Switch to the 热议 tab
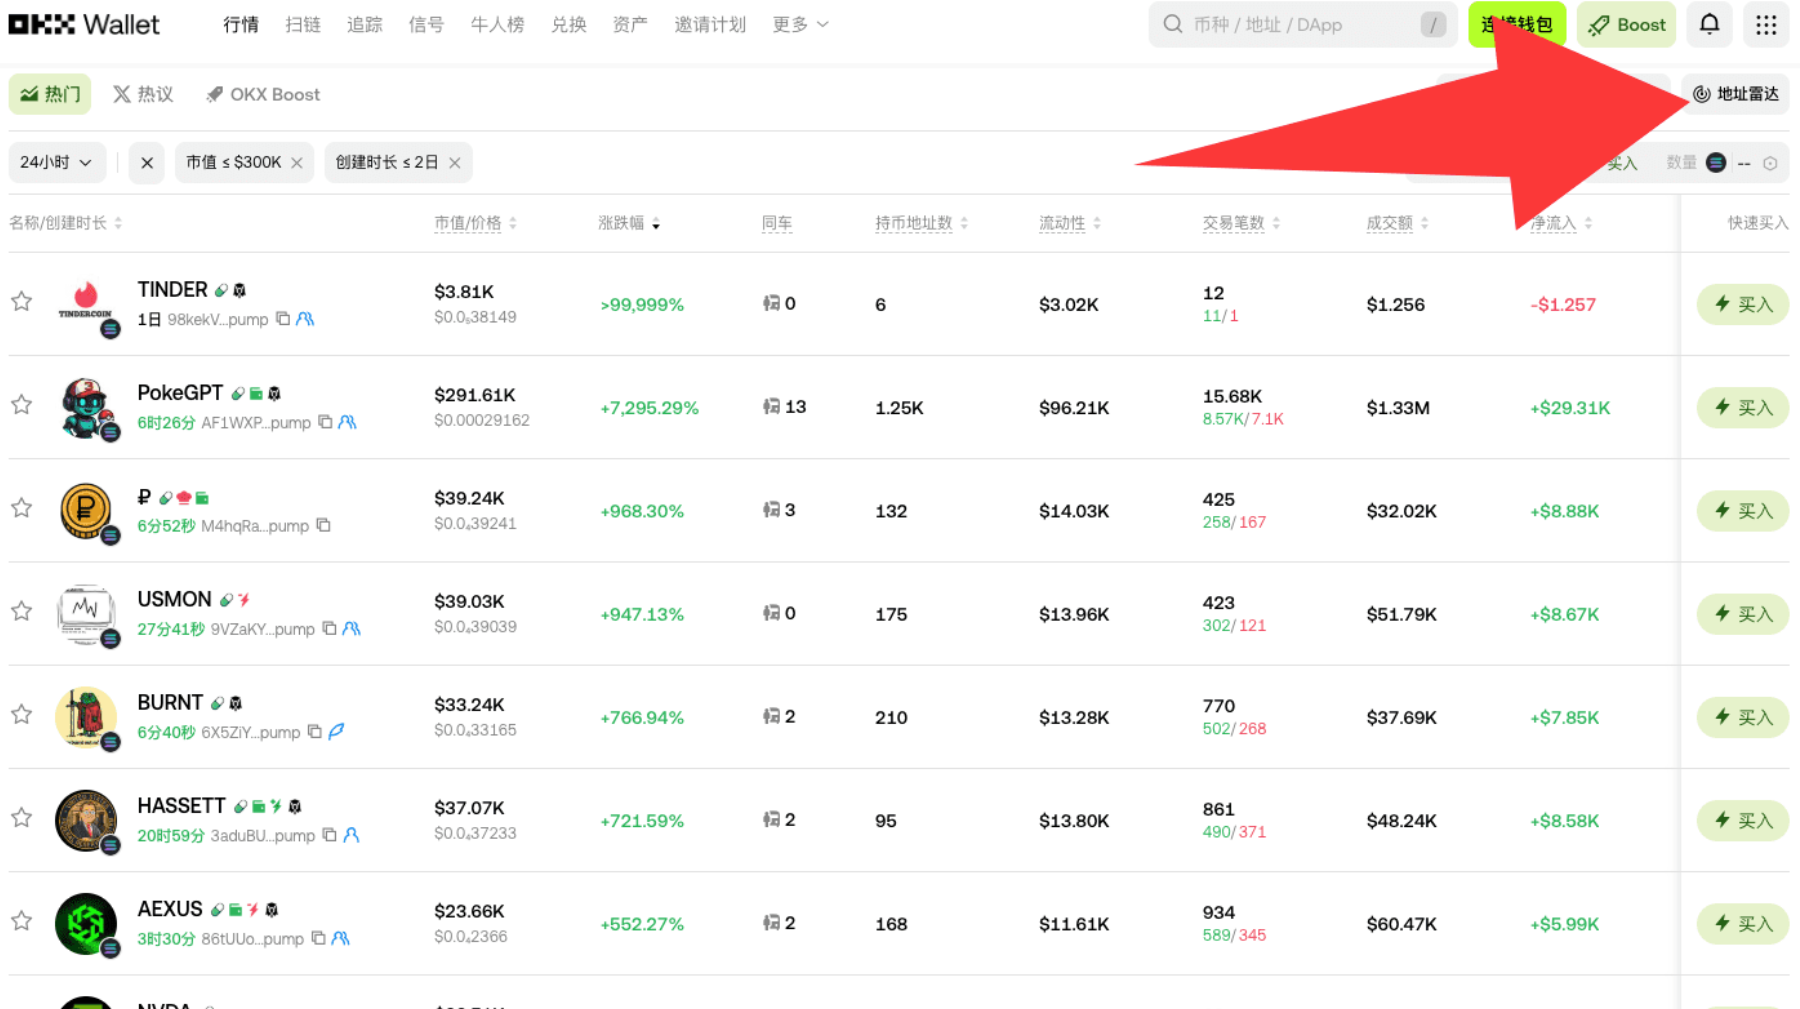The image size is (1800, 1009). pos(143,94)
